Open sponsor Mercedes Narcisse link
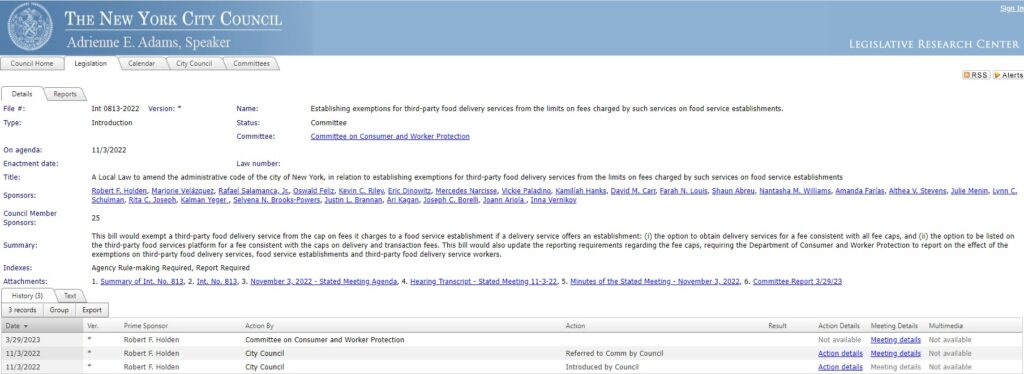 click(x=466, y=191)
